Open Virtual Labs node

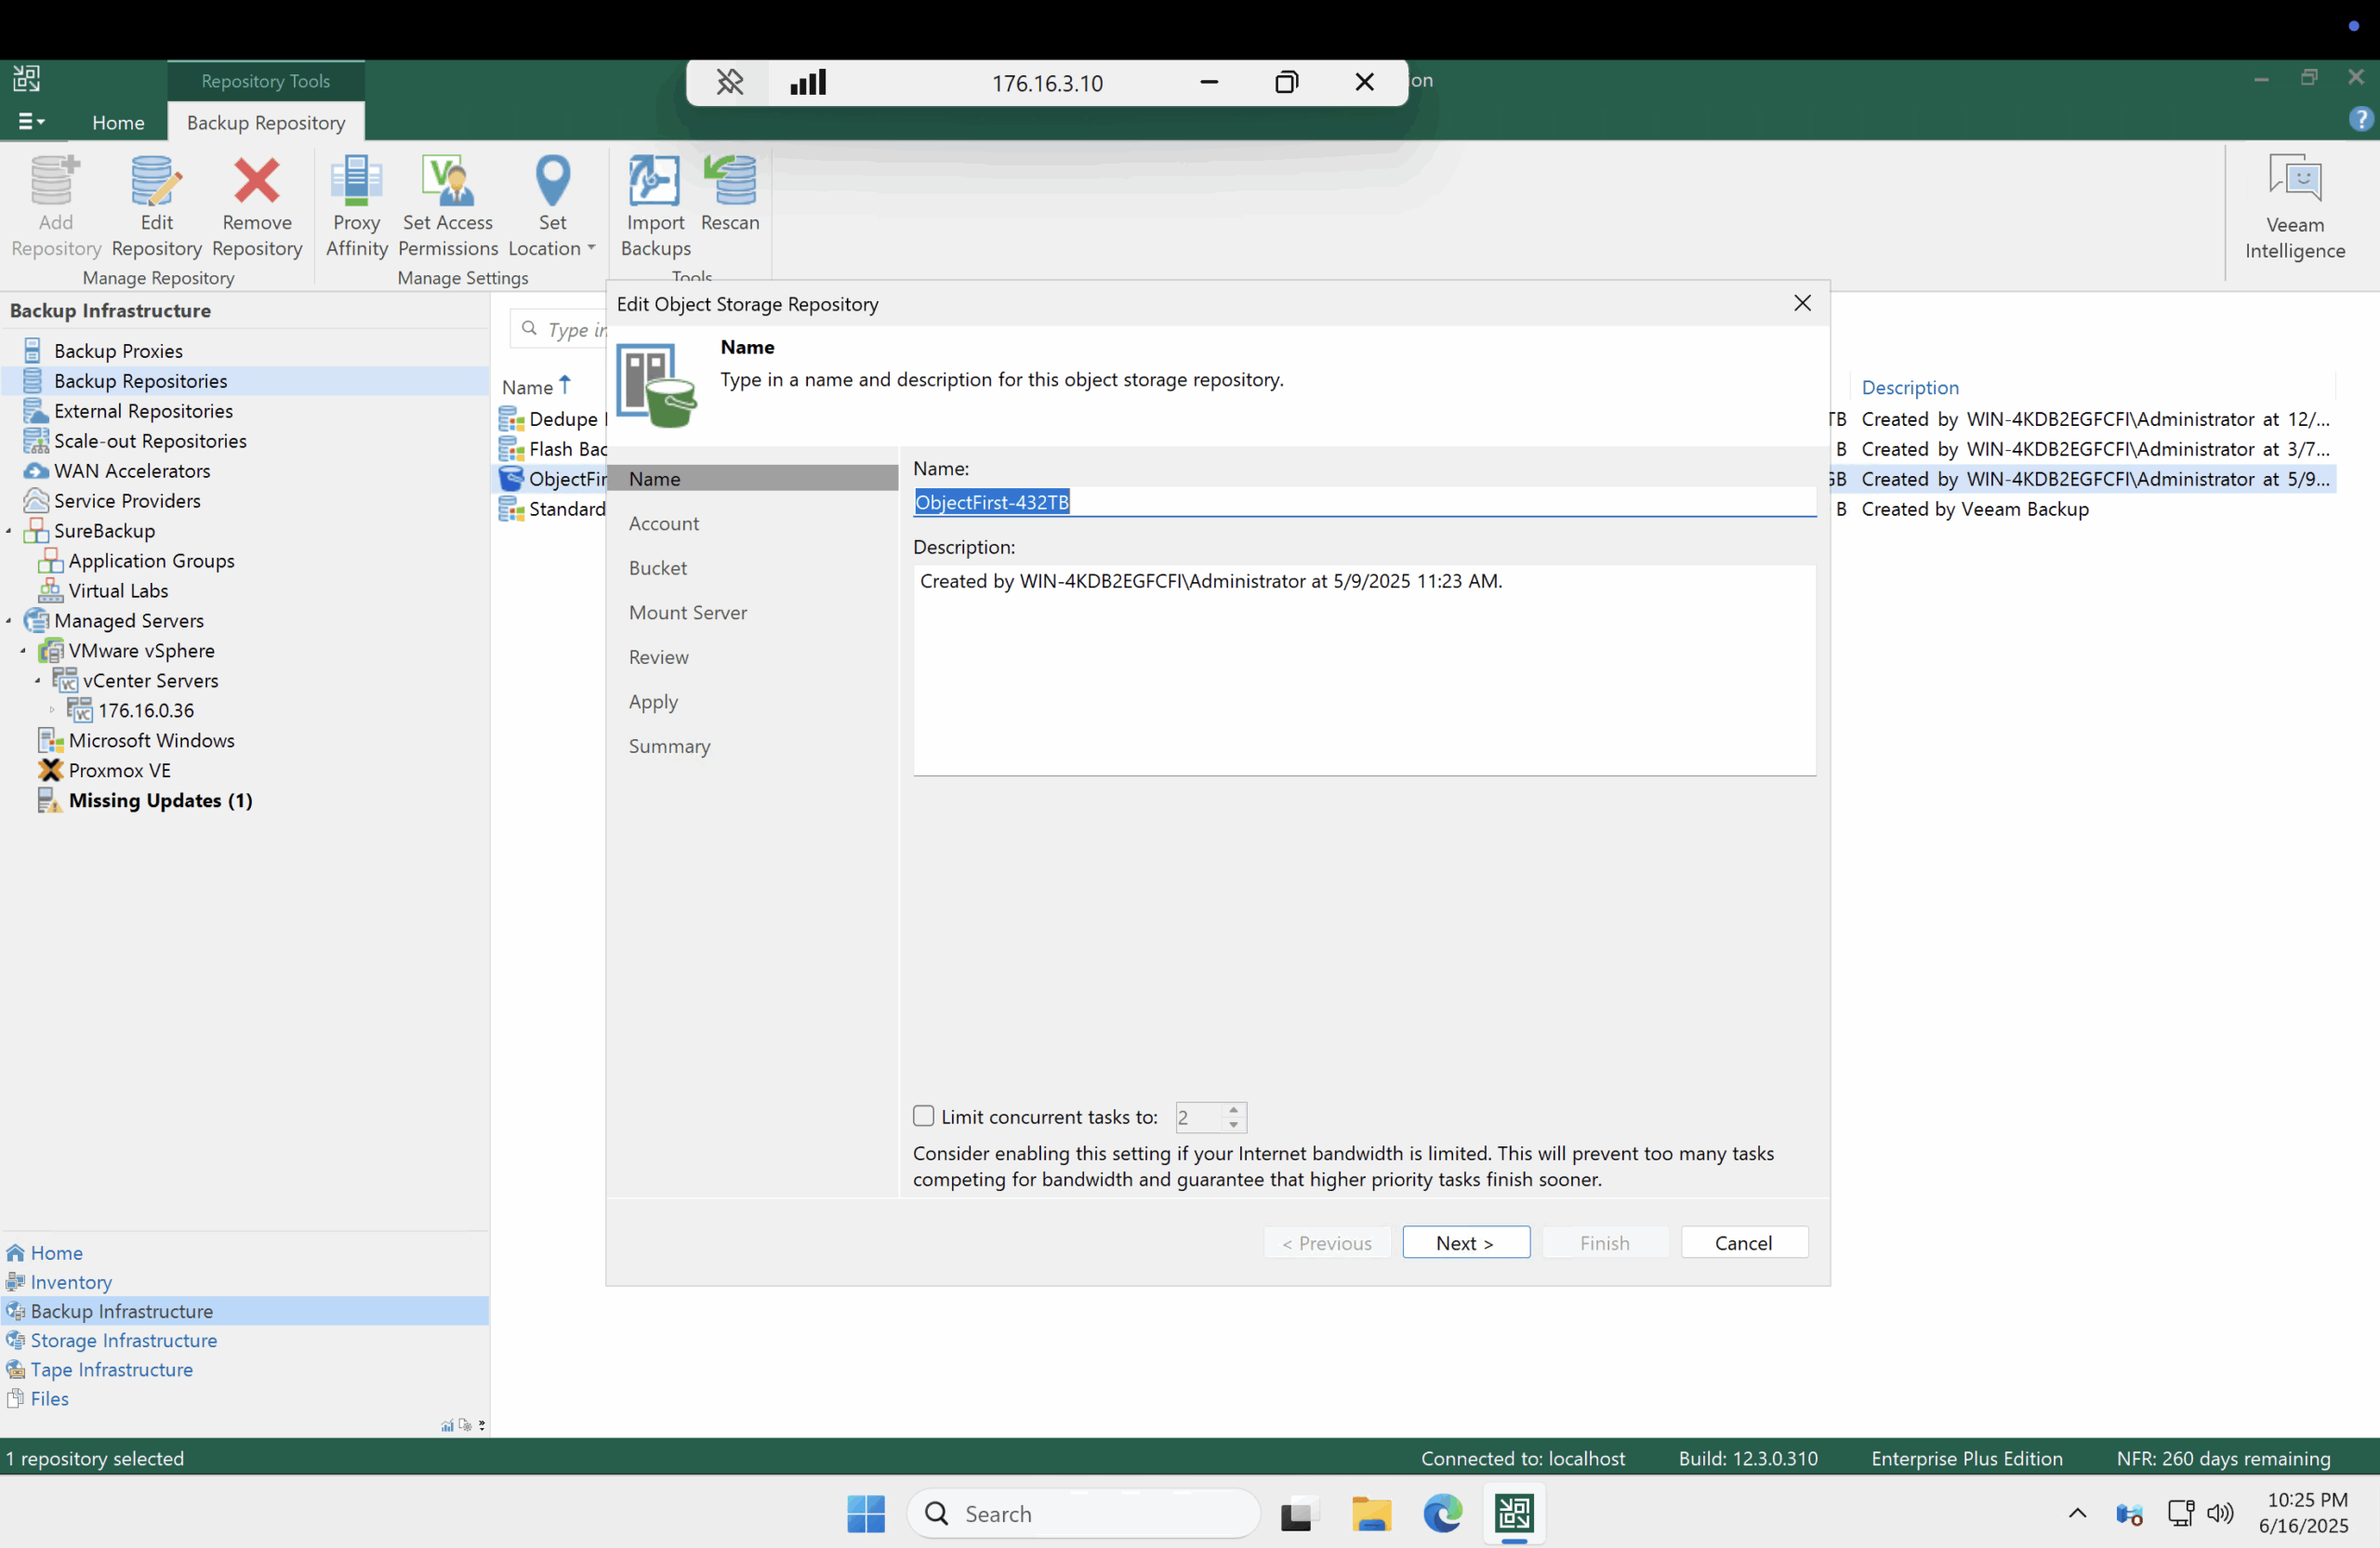click(x=118, y=590)
